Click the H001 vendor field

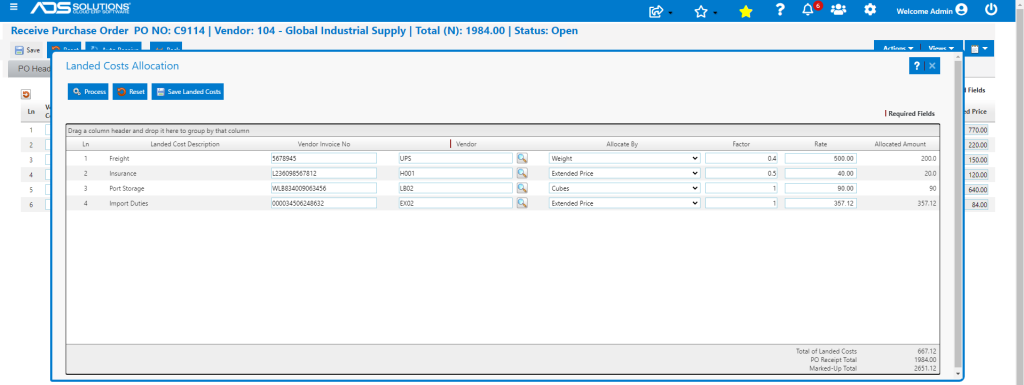tap(456, 173)
